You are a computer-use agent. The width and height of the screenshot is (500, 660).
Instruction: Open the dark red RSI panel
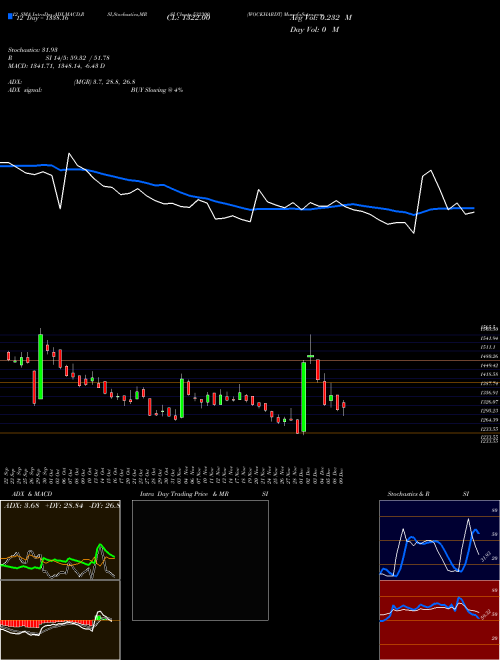(439, 620)
